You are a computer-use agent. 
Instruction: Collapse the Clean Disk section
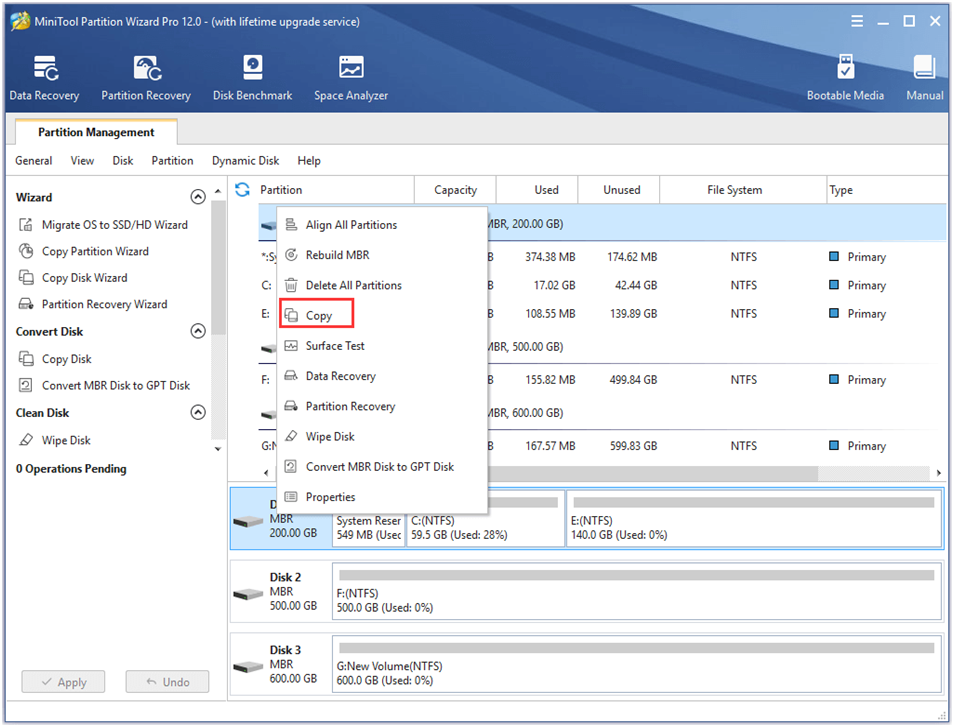coord(198,412)
